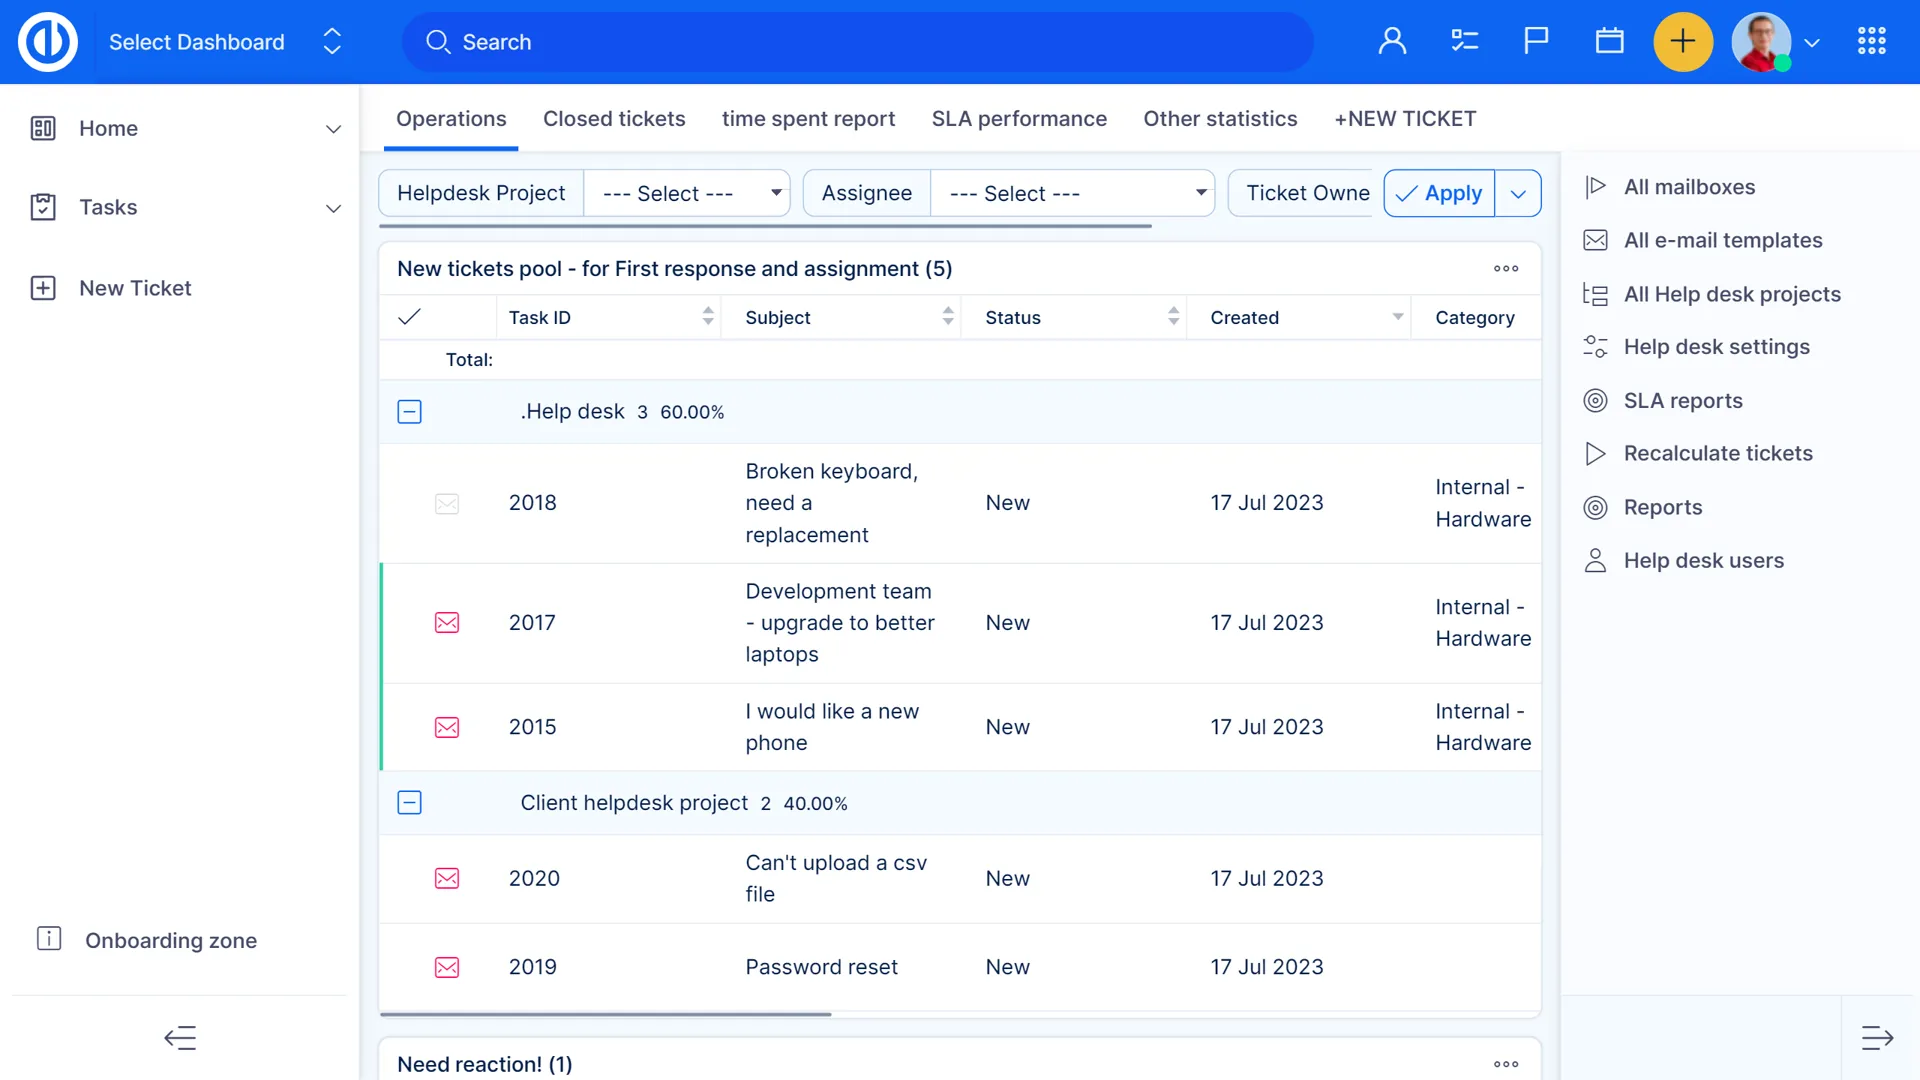Open the Help desk settings link
Viewport: 1920px width, 1080px height.
[1716, 347]
